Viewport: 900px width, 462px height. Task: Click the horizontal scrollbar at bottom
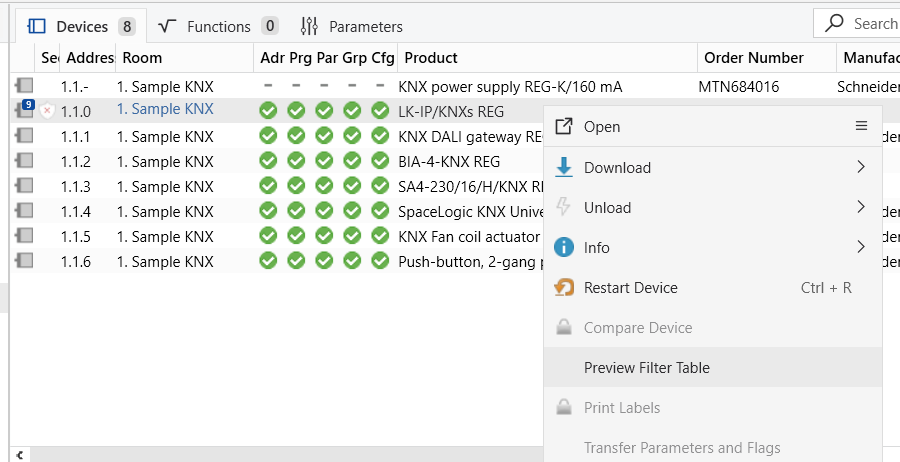pyautogui.click(x=280, y=455)
